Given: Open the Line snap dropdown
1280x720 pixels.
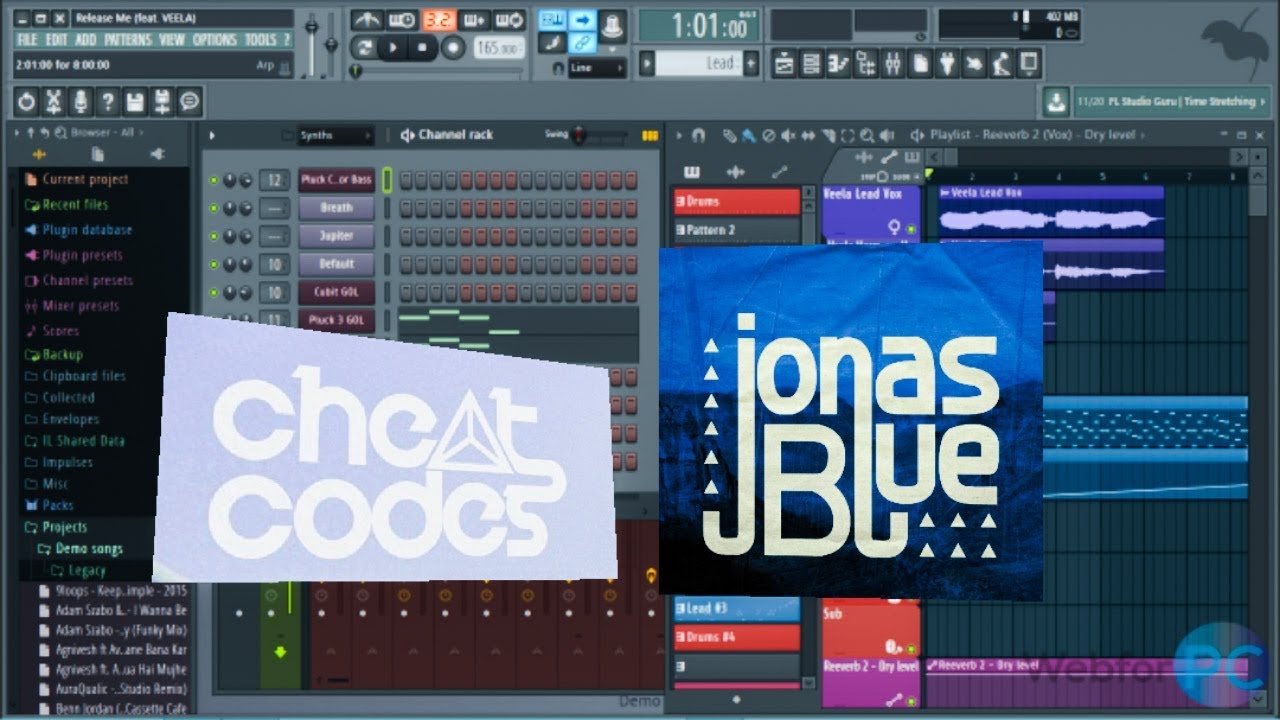Looking at the screenshot, I should coord(597,68).
